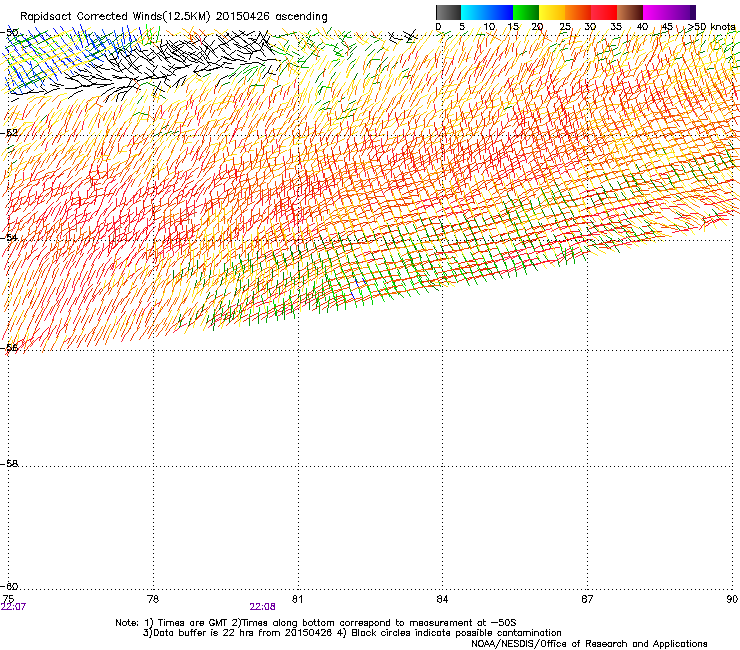The height and width of the screenshot is (650, 740).
Task: Click the longitude axis label "78"
Action: [153, 599]
